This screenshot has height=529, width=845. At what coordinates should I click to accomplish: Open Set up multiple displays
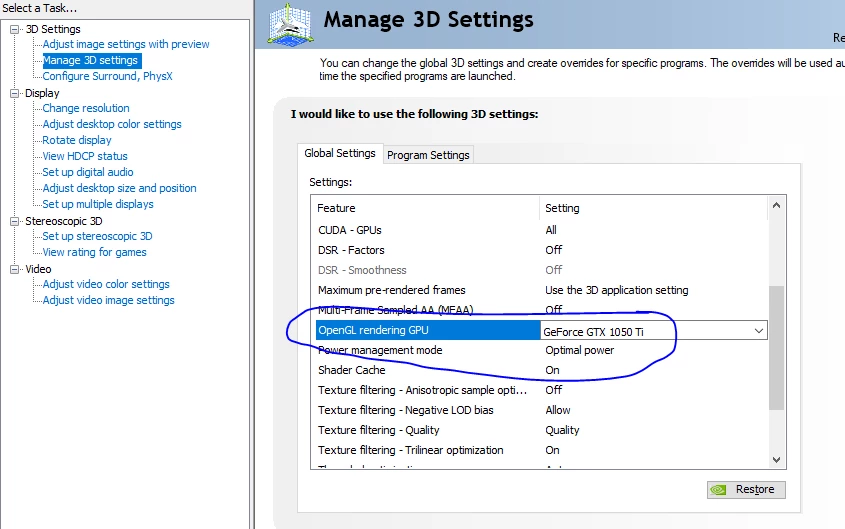[x=98, y=204]
